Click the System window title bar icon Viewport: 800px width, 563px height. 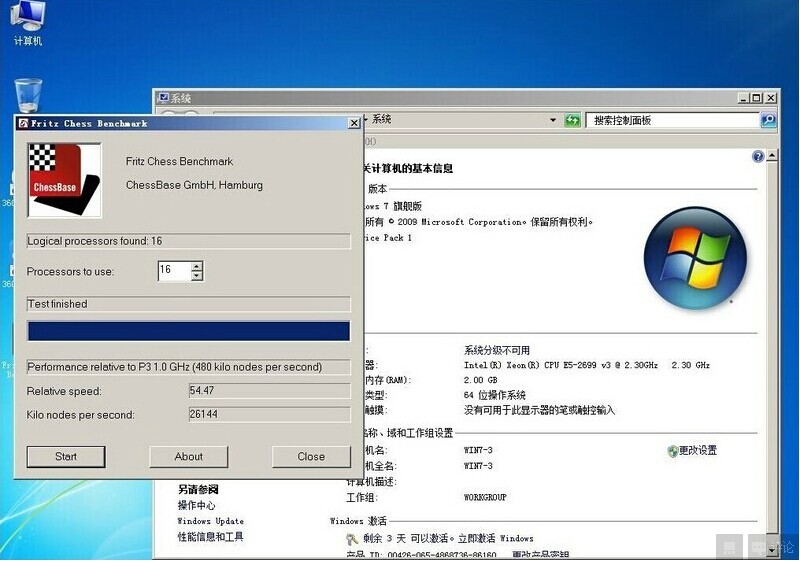(163, 97)
